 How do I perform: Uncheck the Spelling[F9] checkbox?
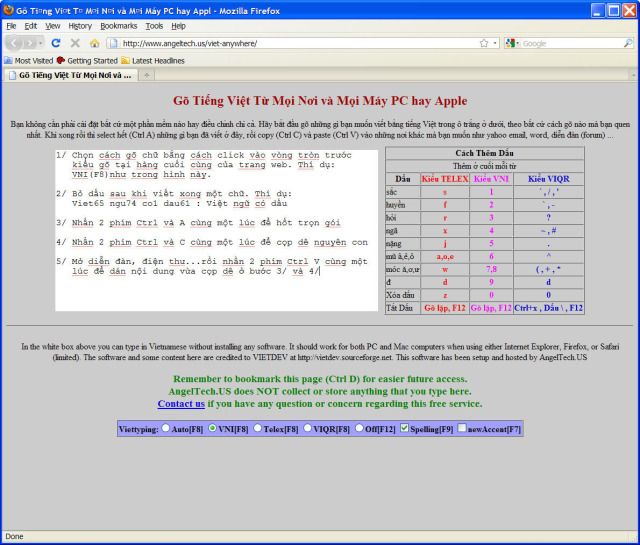click(x=404, y=428)
